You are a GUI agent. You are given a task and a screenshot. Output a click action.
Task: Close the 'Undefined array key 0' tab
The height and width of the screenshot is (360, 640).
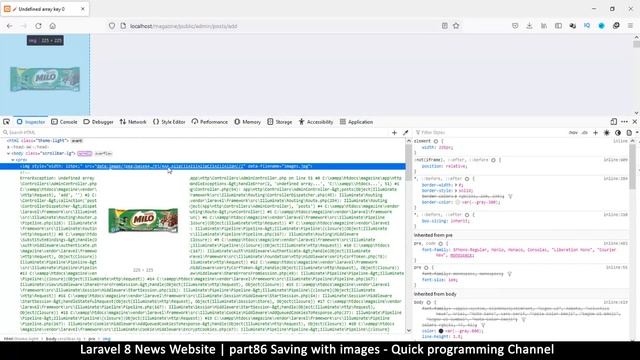click(82, 9)
